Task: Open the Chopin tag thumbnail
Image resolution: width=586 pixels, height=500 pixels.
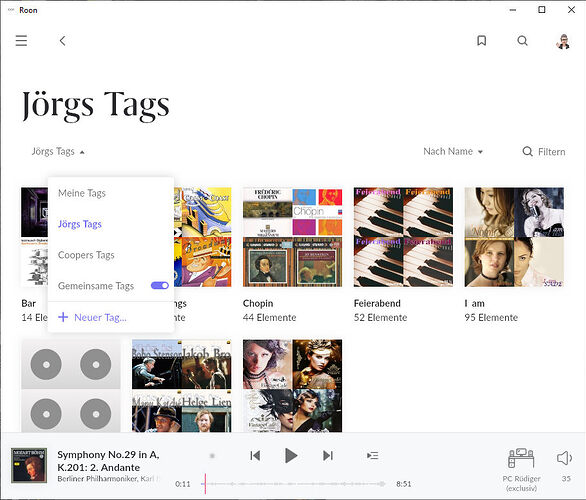Action: tap(292, 237)
